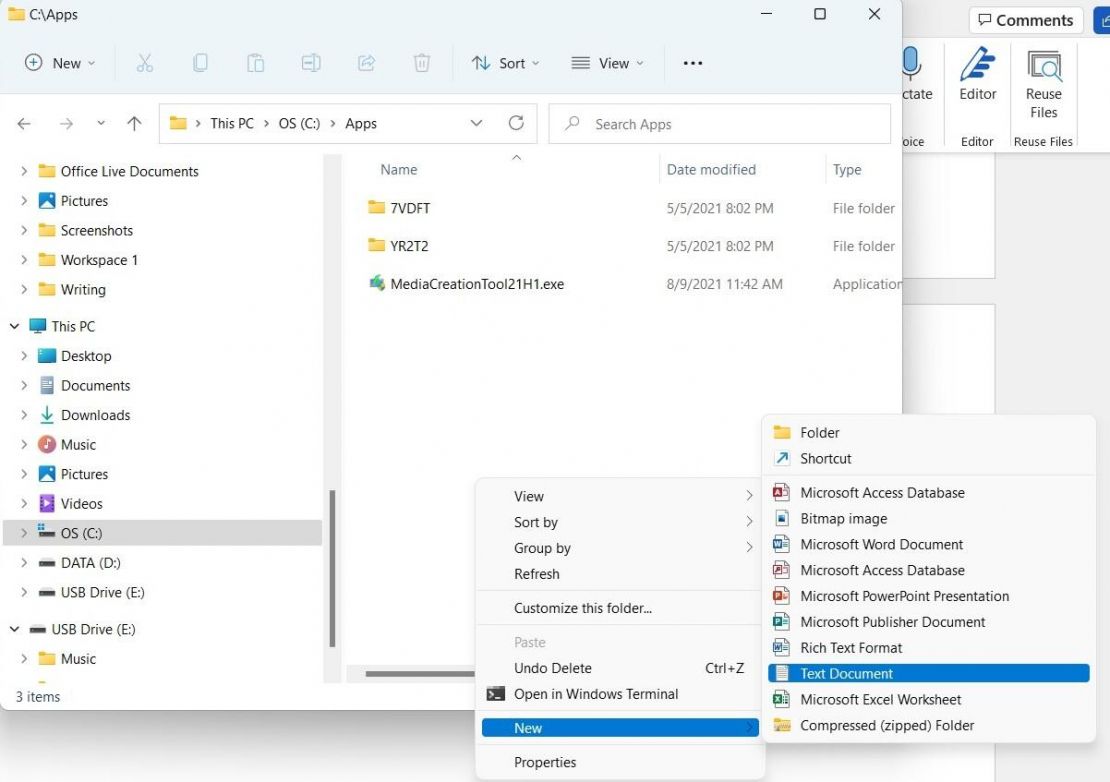Go up one folder level arrow

point(134,124)
